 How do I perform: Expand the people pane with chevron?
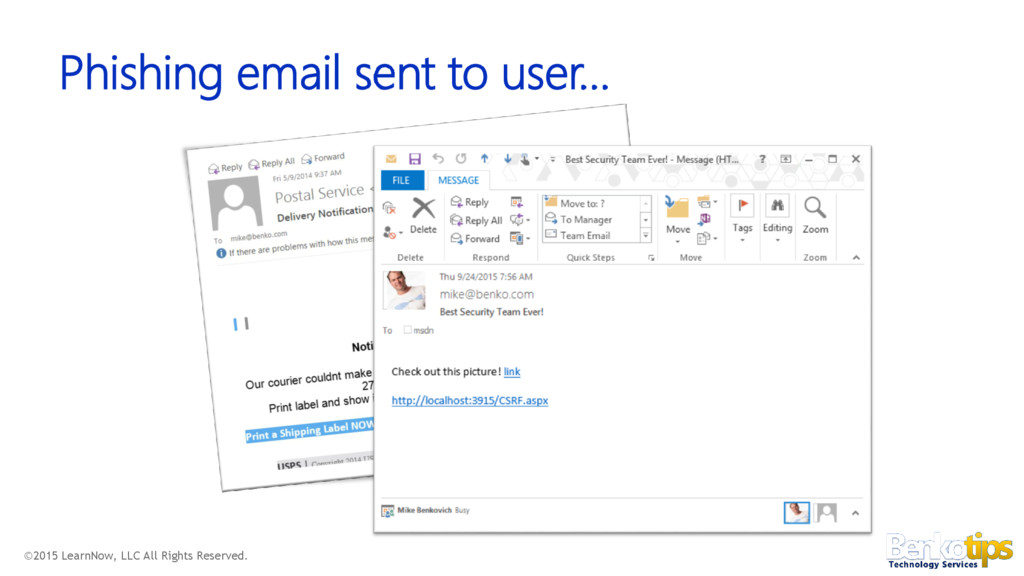[x=856, y=513]
